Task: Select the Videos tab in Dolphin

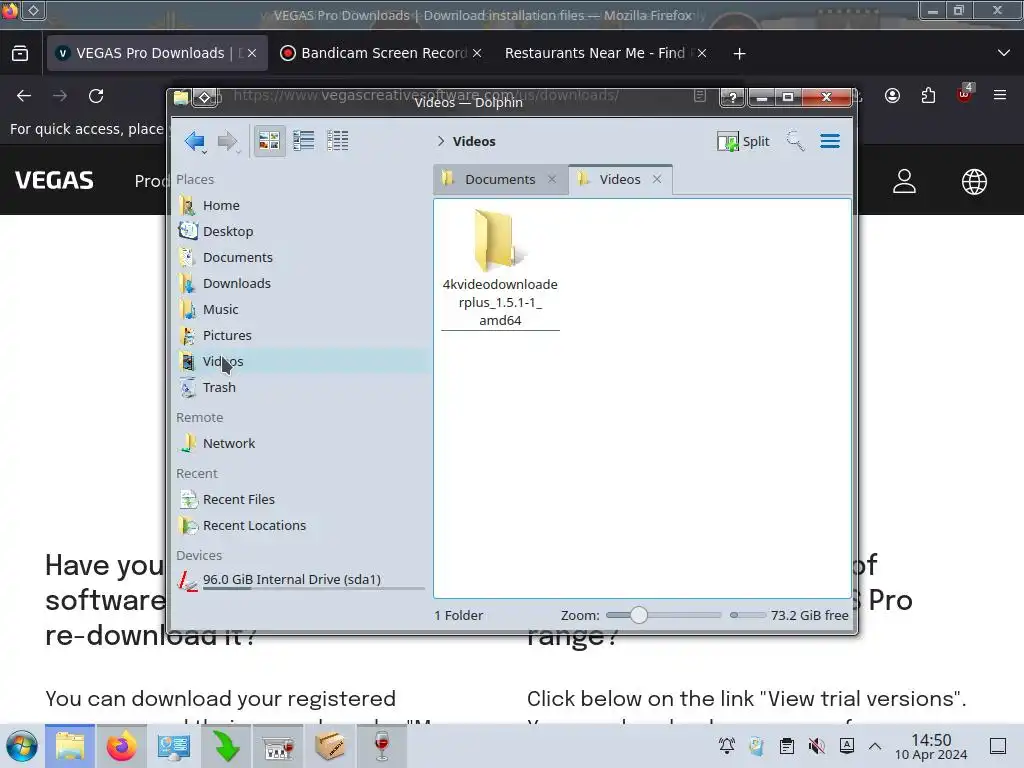Action: 620,179
